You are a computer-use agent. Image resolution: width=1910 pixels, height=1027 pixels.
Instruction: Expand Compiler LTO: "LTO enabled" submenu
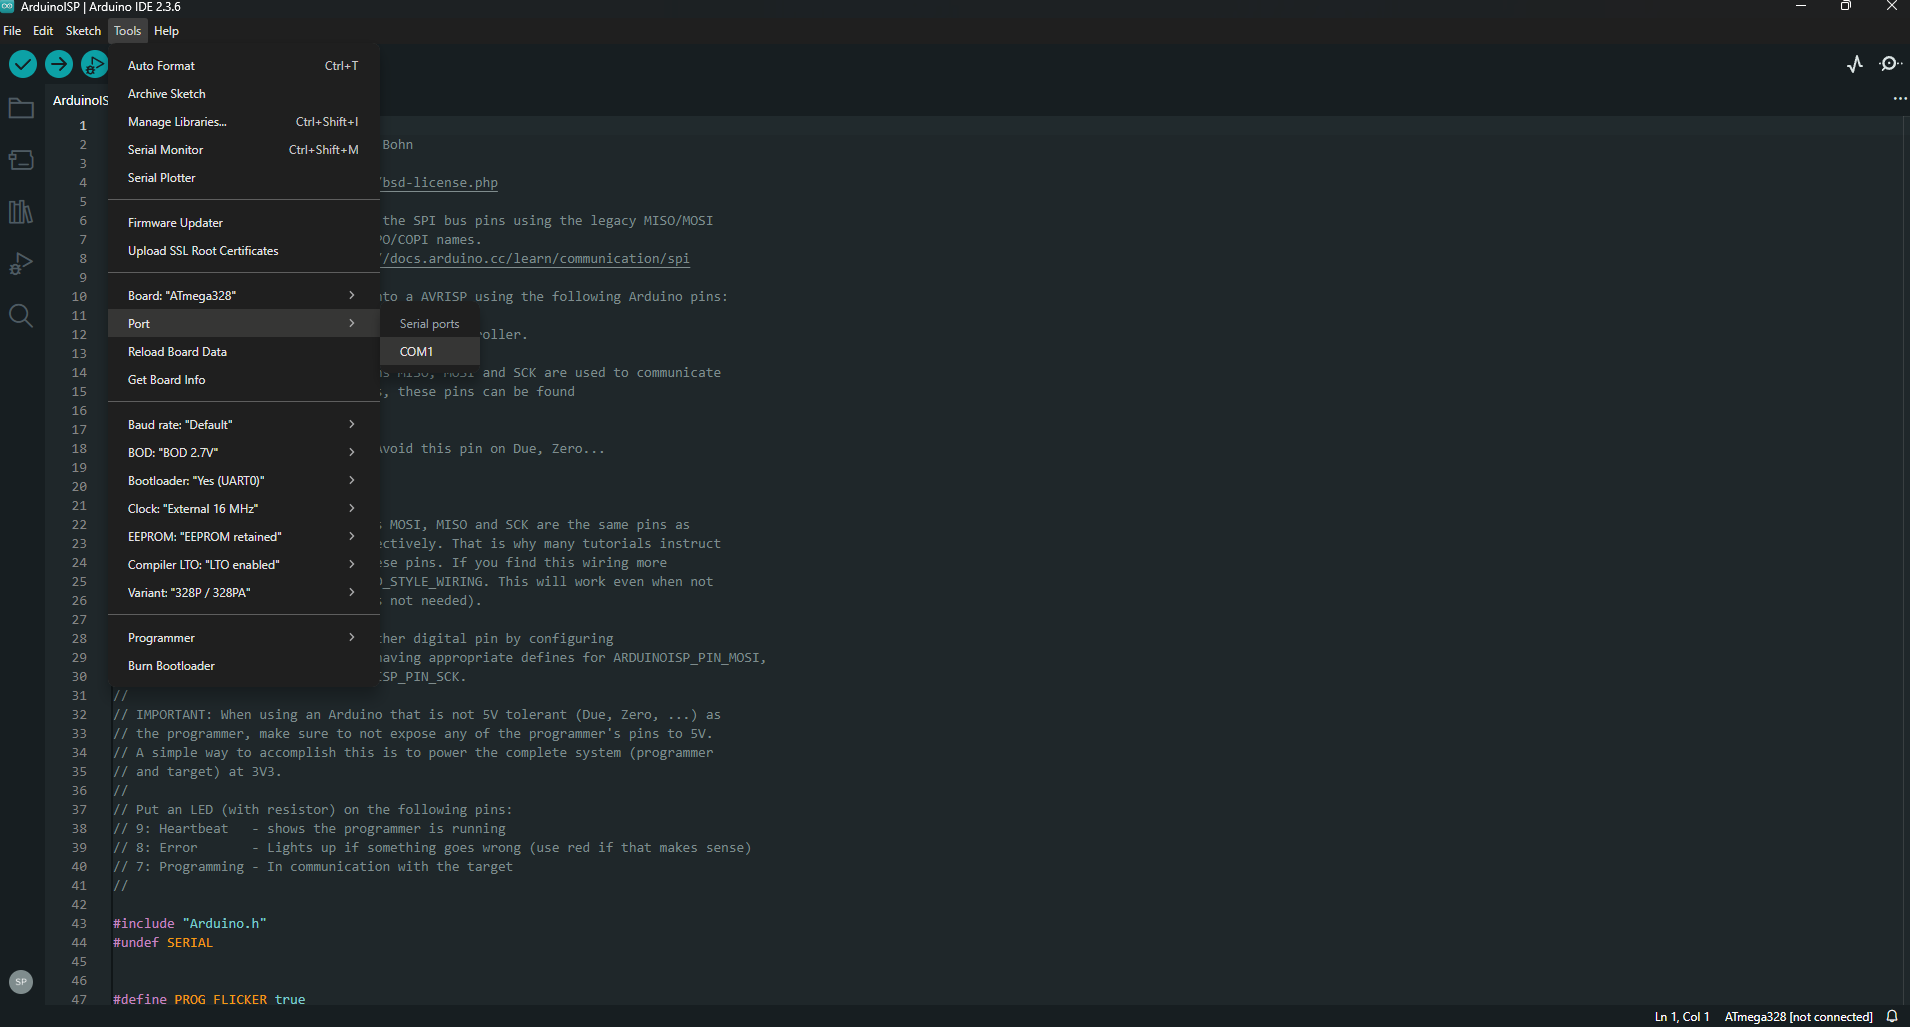(243, 565)
